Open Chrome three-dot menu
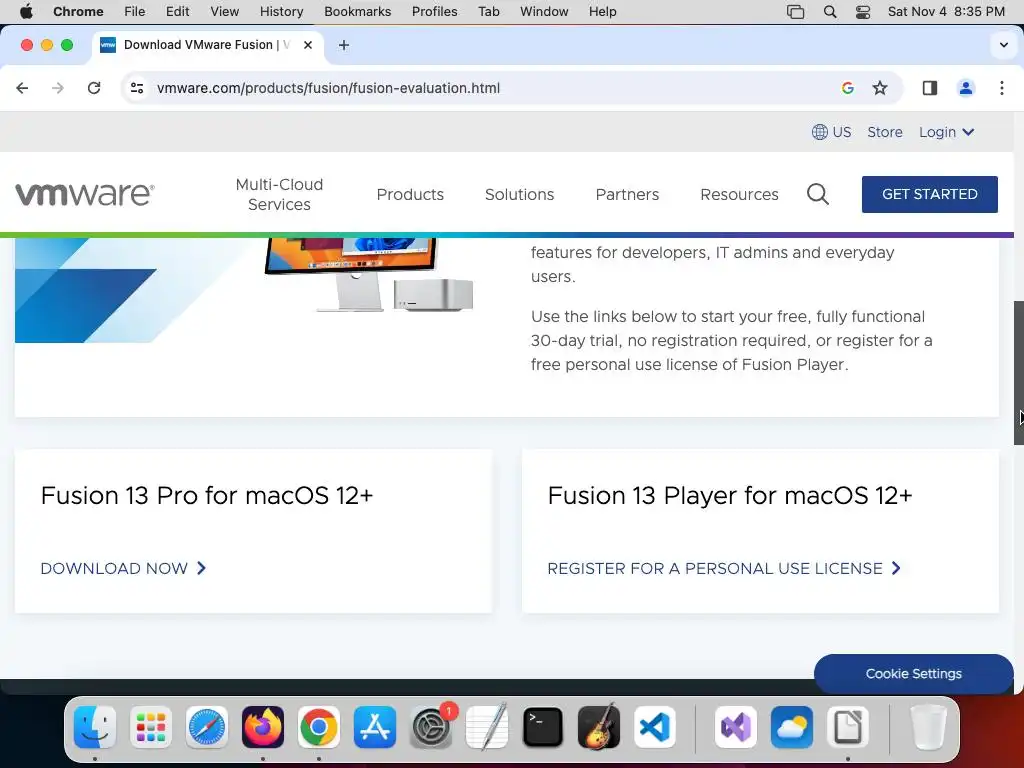 tap(1002, 88)
